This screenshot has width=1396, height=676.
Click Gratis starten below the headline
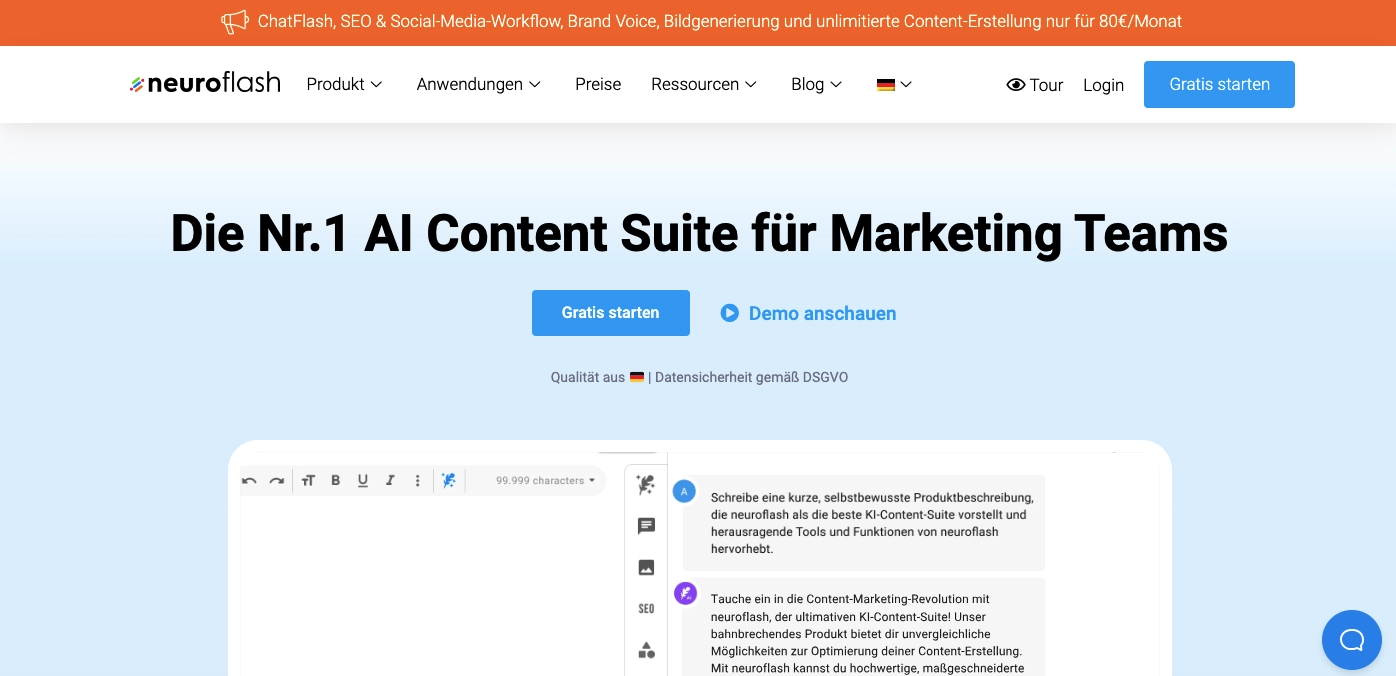610,313
